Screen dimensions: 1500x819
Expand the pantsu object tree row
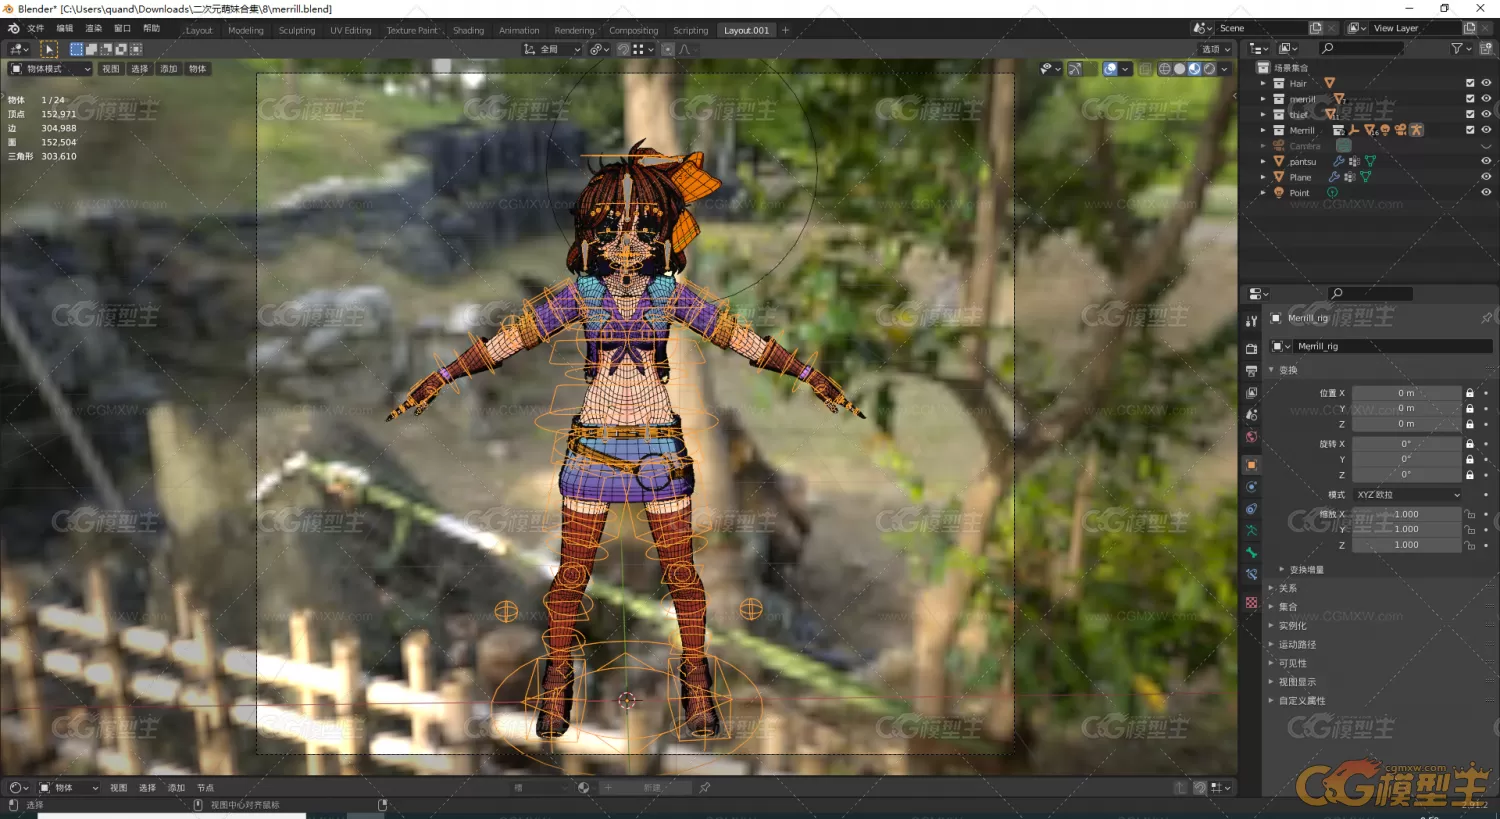tap(1263, 161)
